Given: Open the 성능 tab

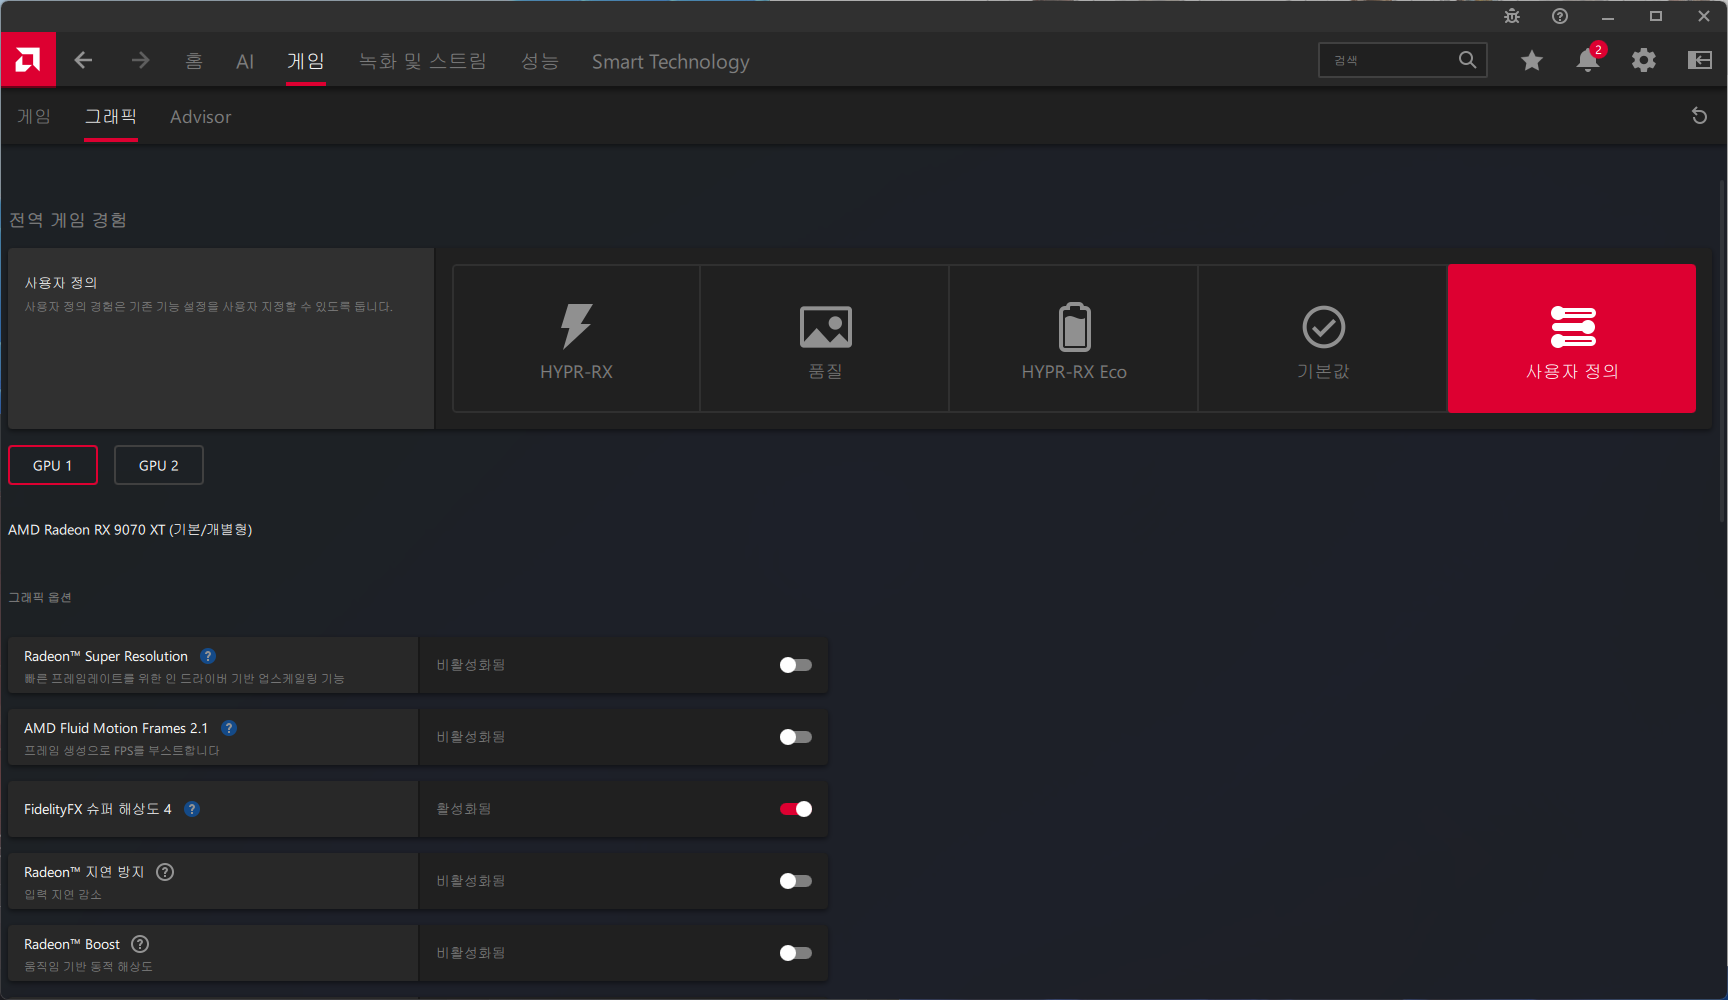Looking at the screenshot, I should pos(540,61).
